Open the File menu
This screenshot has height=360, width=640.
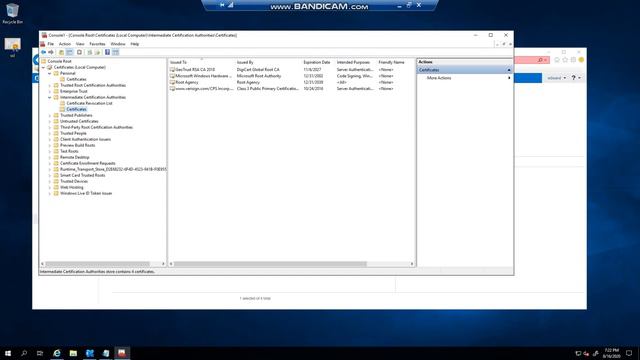[x=51, y=44]
